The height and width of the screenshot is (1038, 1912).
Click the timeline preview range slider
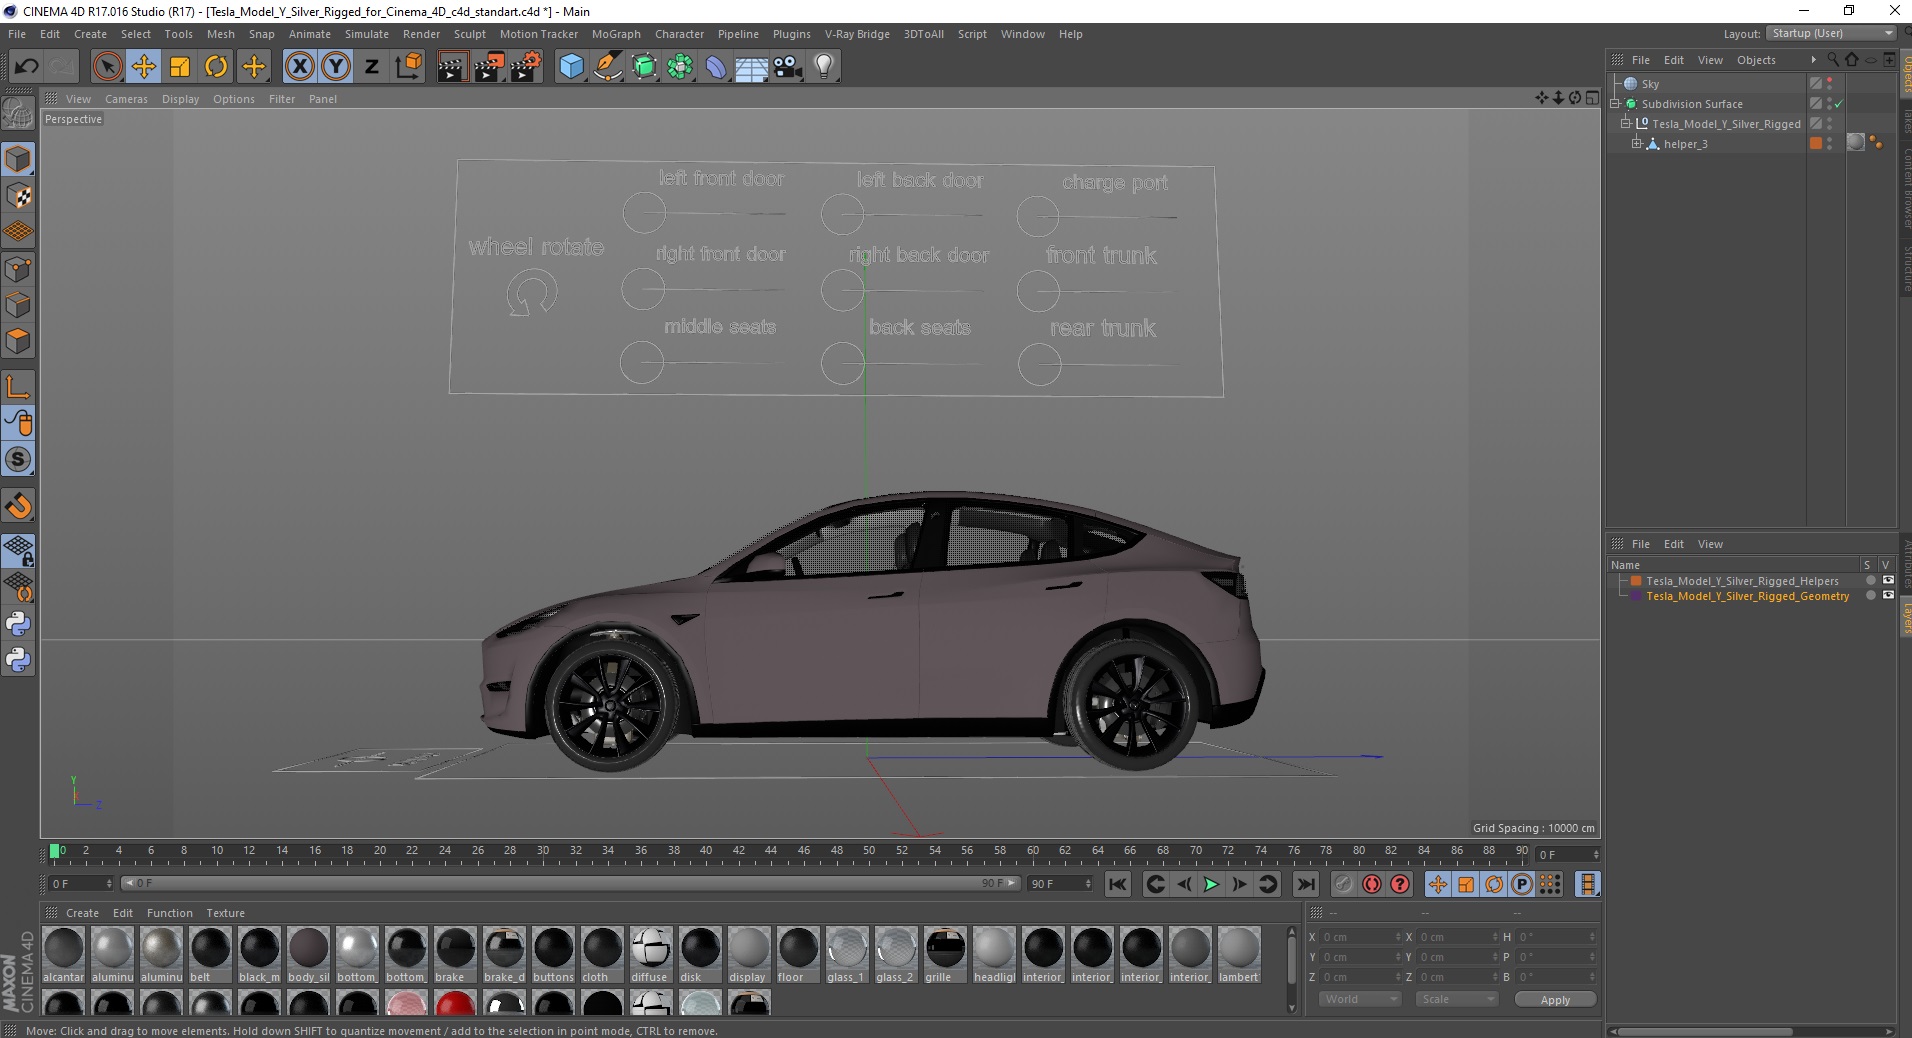click(x=570, y=883)
